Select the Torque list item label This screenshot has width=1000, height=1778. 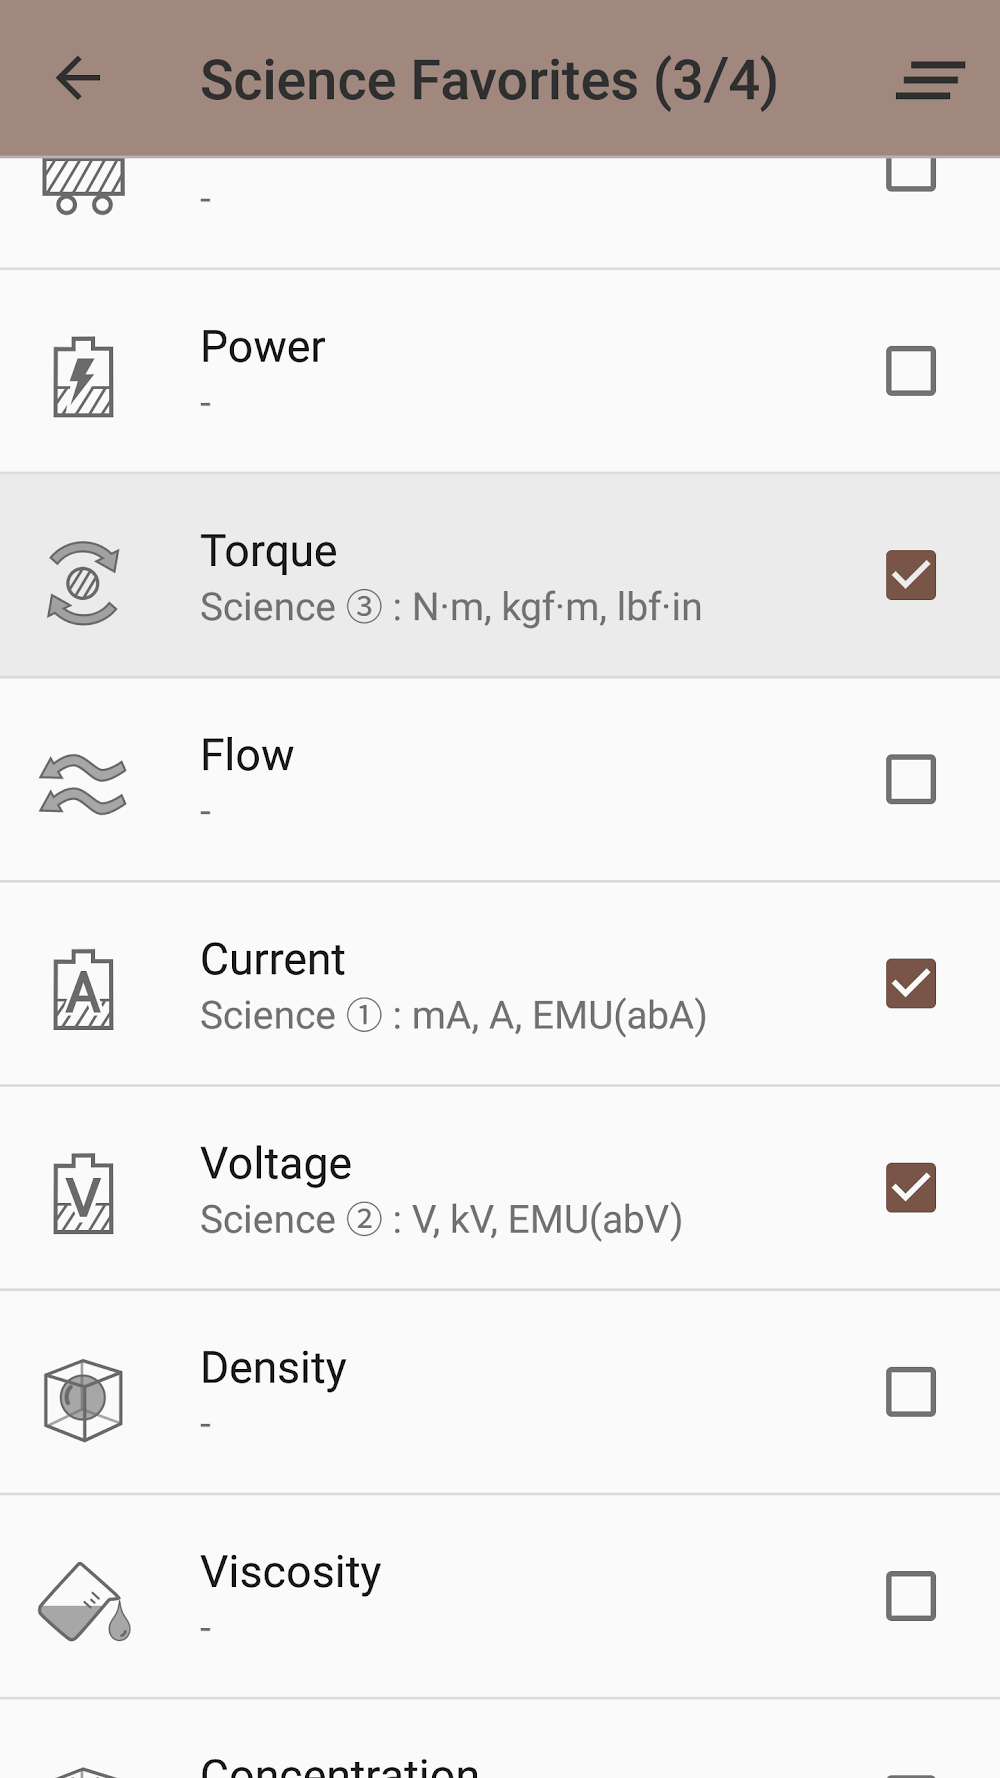pos(269,551)
